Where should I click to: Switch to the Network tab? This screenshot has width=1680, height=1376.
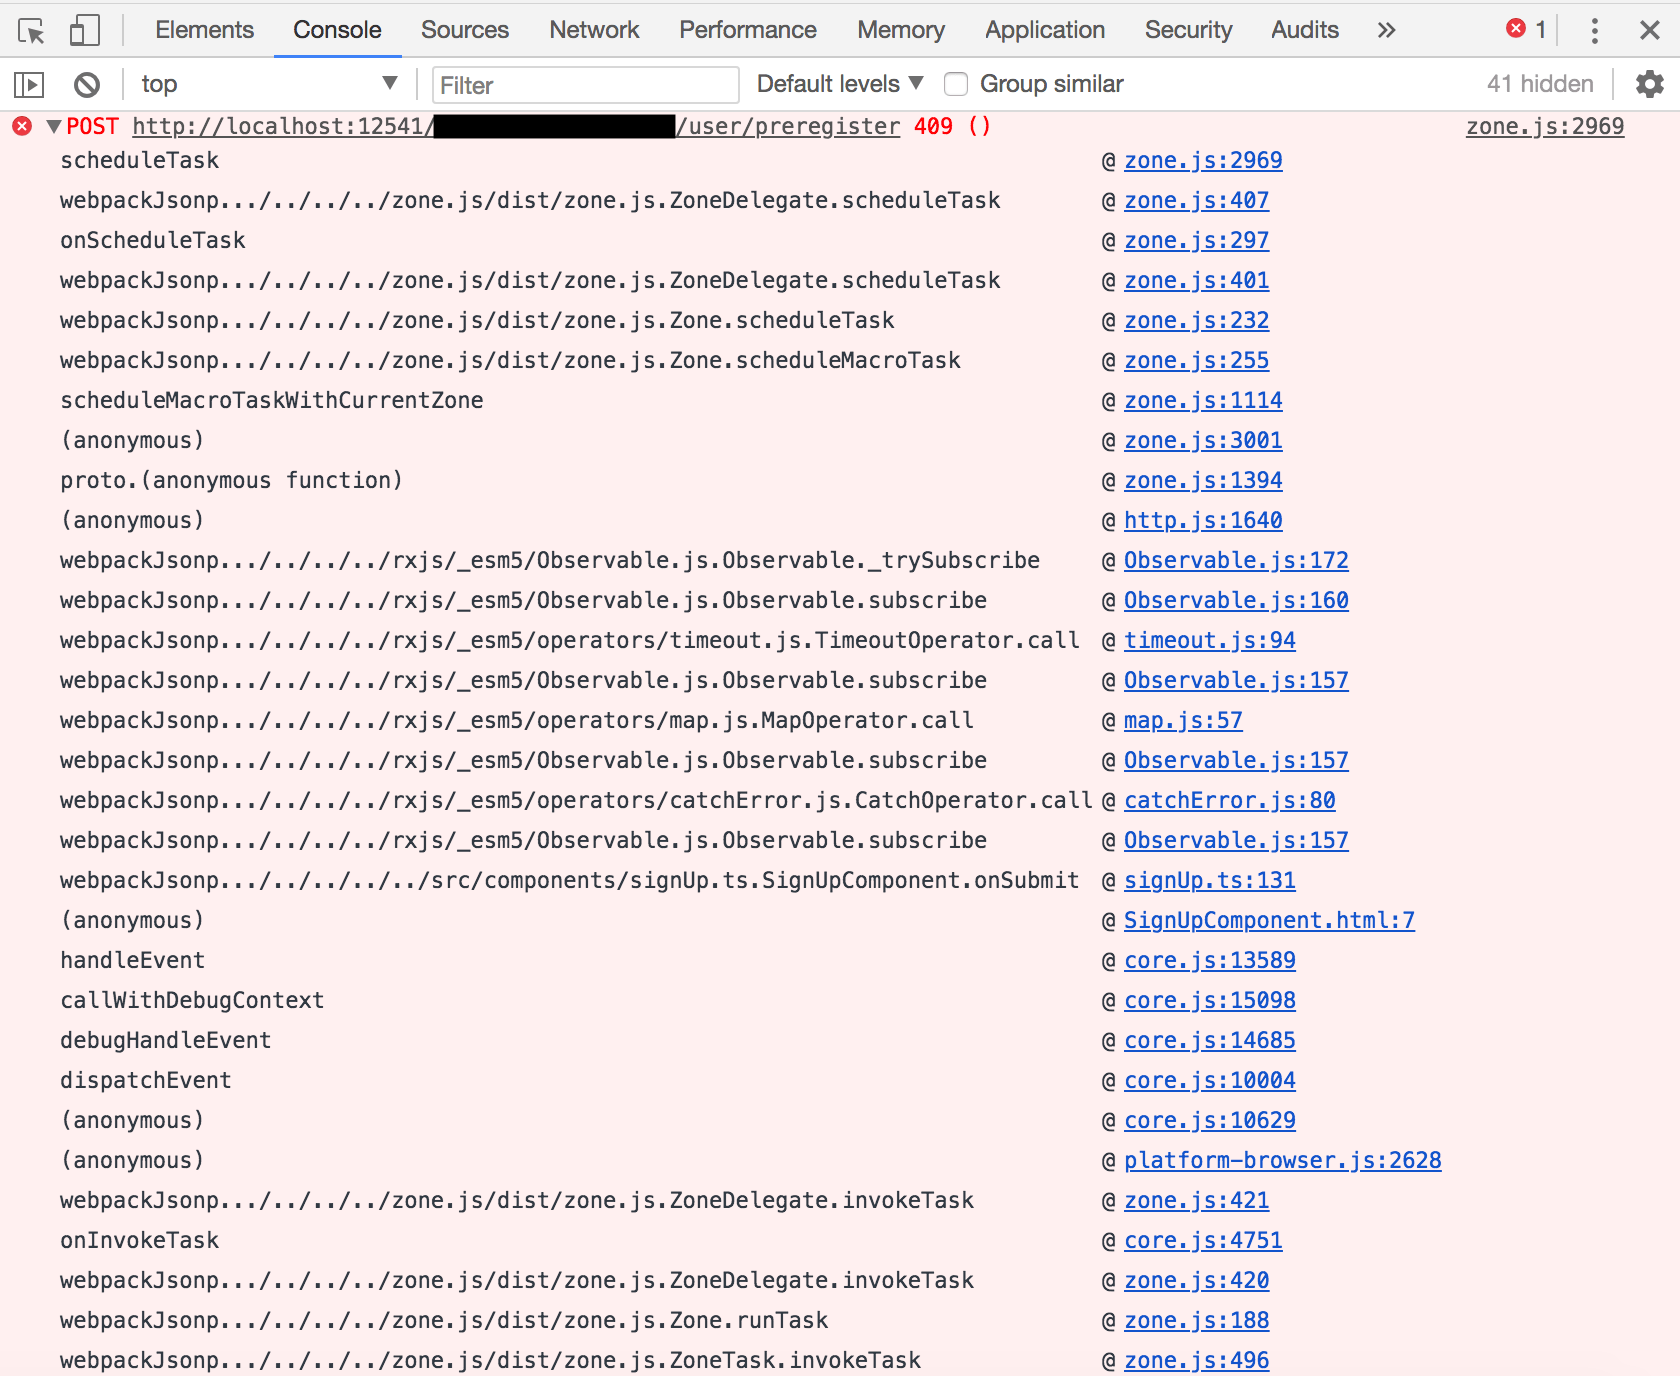coord(594,30)
